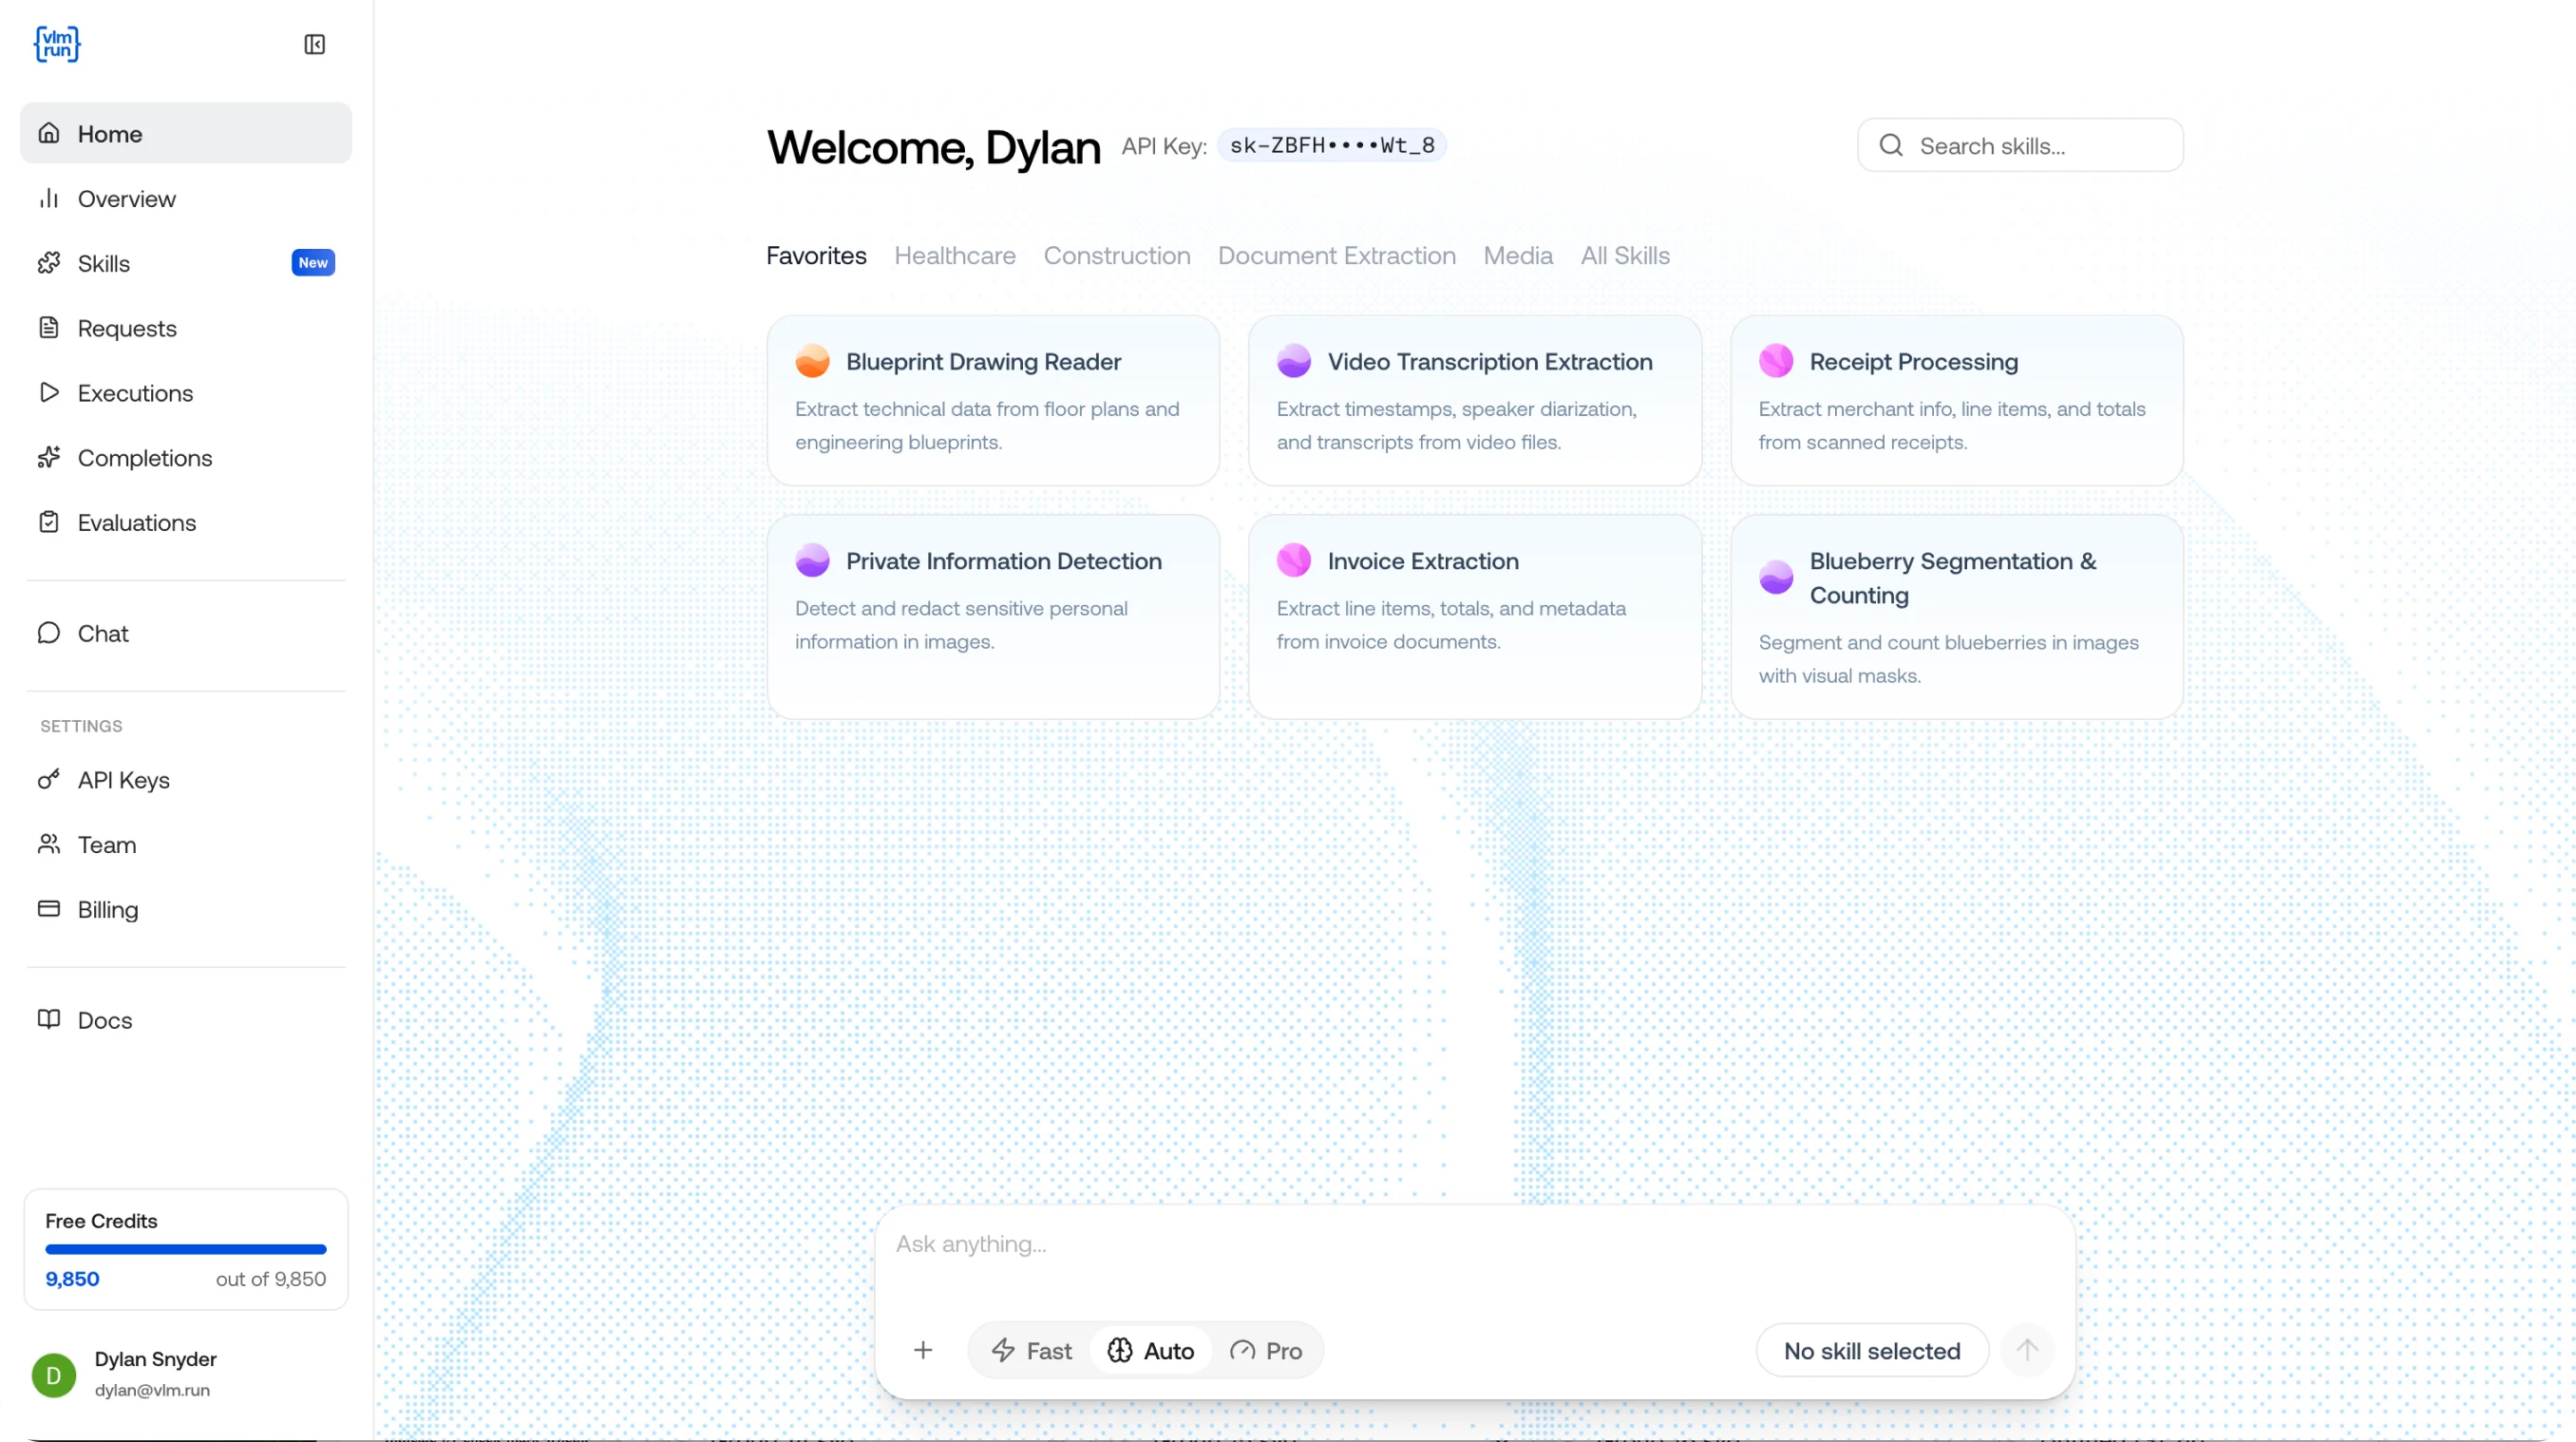Open the Receipt Processing card title

tap(1913, 361)
